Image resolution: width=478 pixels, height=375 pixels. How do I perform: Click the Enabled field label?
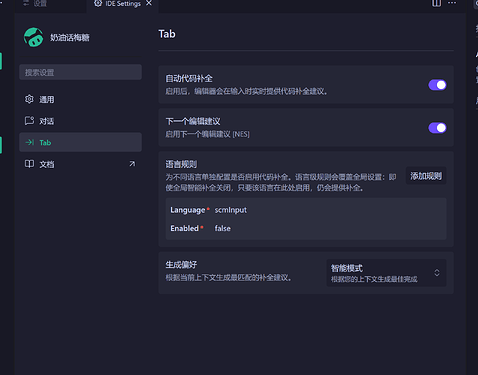[184, 228]
